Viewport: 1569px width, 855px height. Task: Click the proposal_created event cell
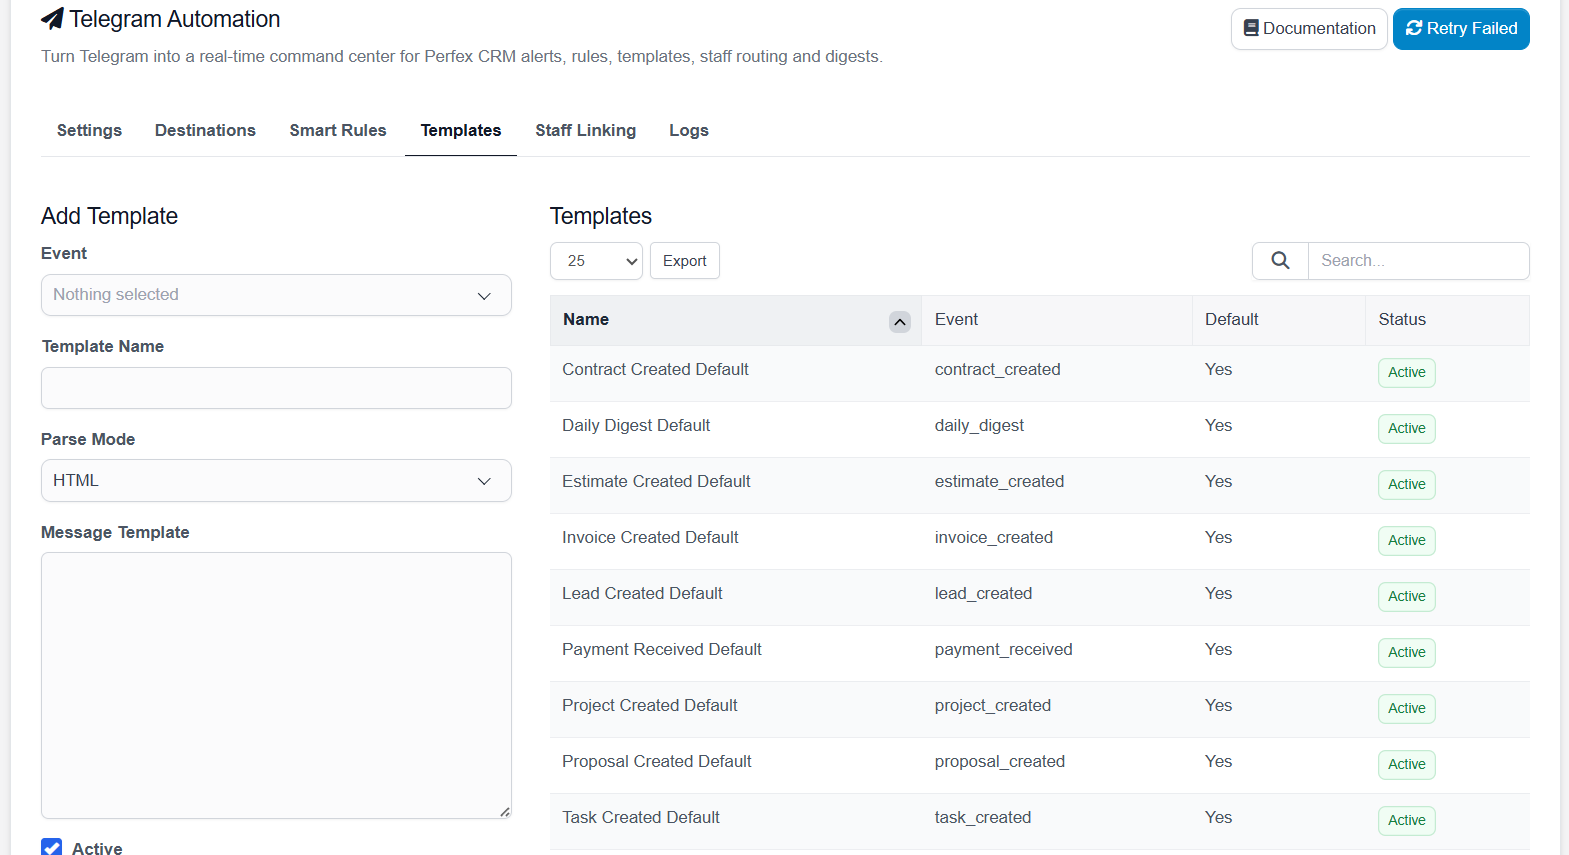pyautogui.click(x=1000, y=762)
